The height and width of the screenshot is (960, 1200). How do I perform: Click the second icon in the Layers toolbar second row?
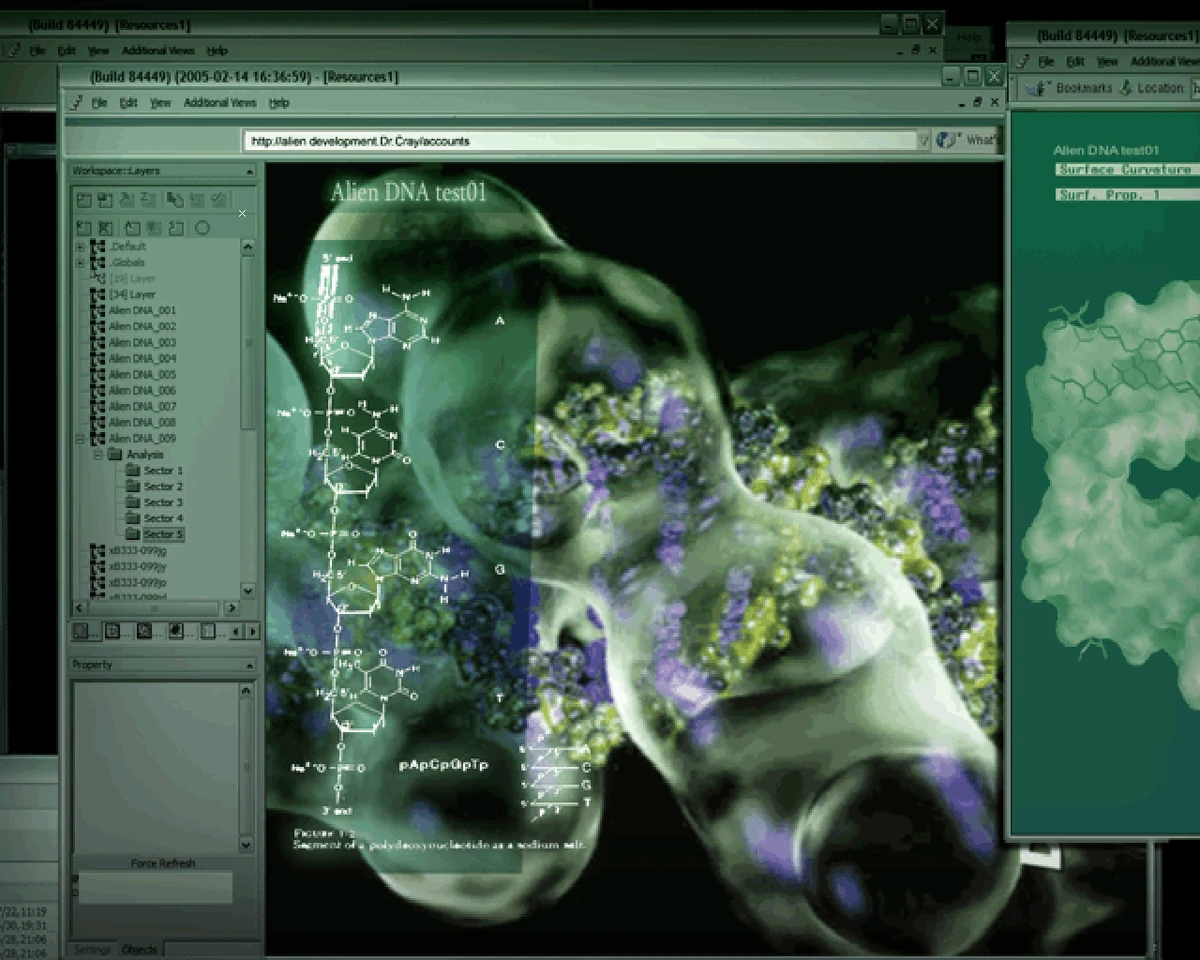105,228
